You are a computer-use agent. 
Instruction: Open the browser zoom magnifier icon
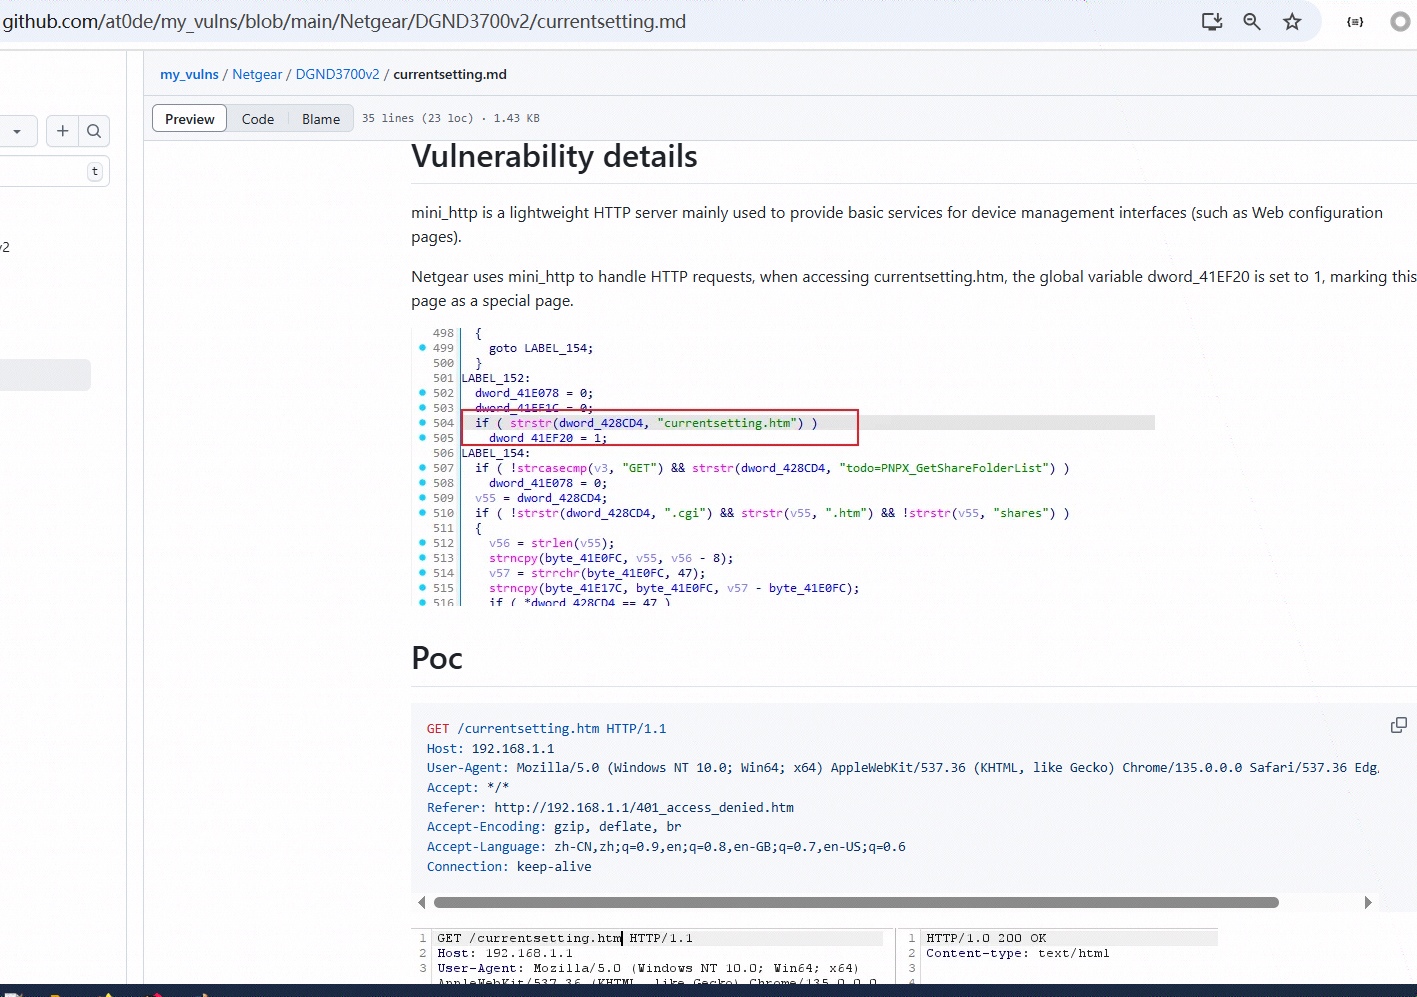tap(1251, 22)
